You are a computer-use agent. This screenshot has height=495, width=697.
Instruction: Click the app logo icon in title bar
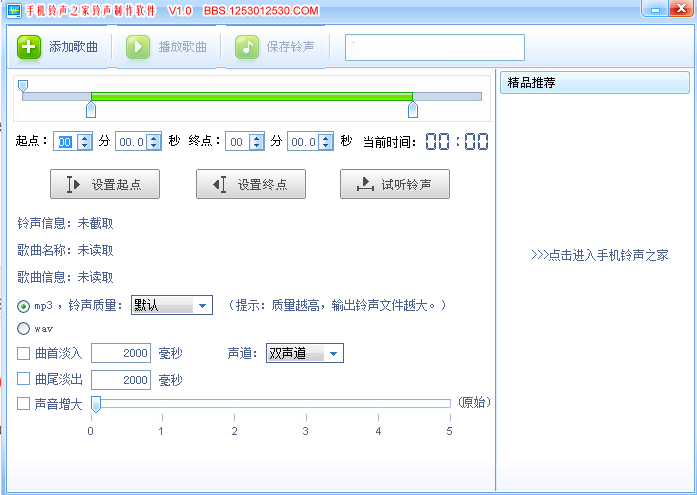14,11
